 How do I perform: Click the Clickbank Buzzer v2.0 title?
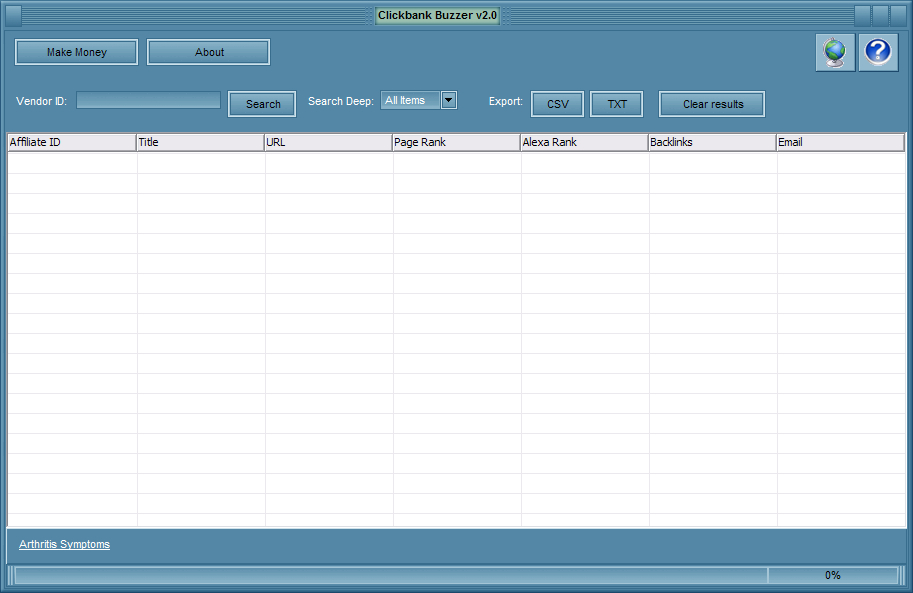(437, 15)
